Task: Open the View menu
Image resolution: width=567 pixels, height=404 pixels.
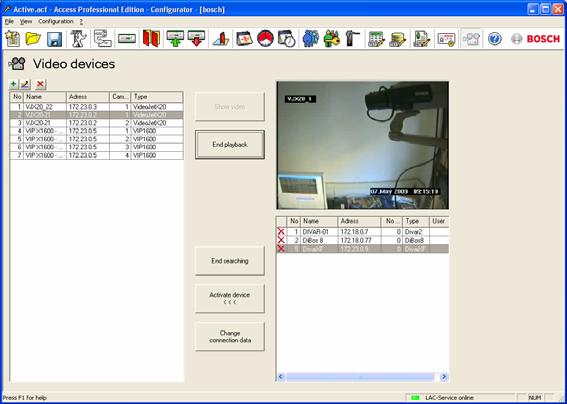Action: click(26, 21)
